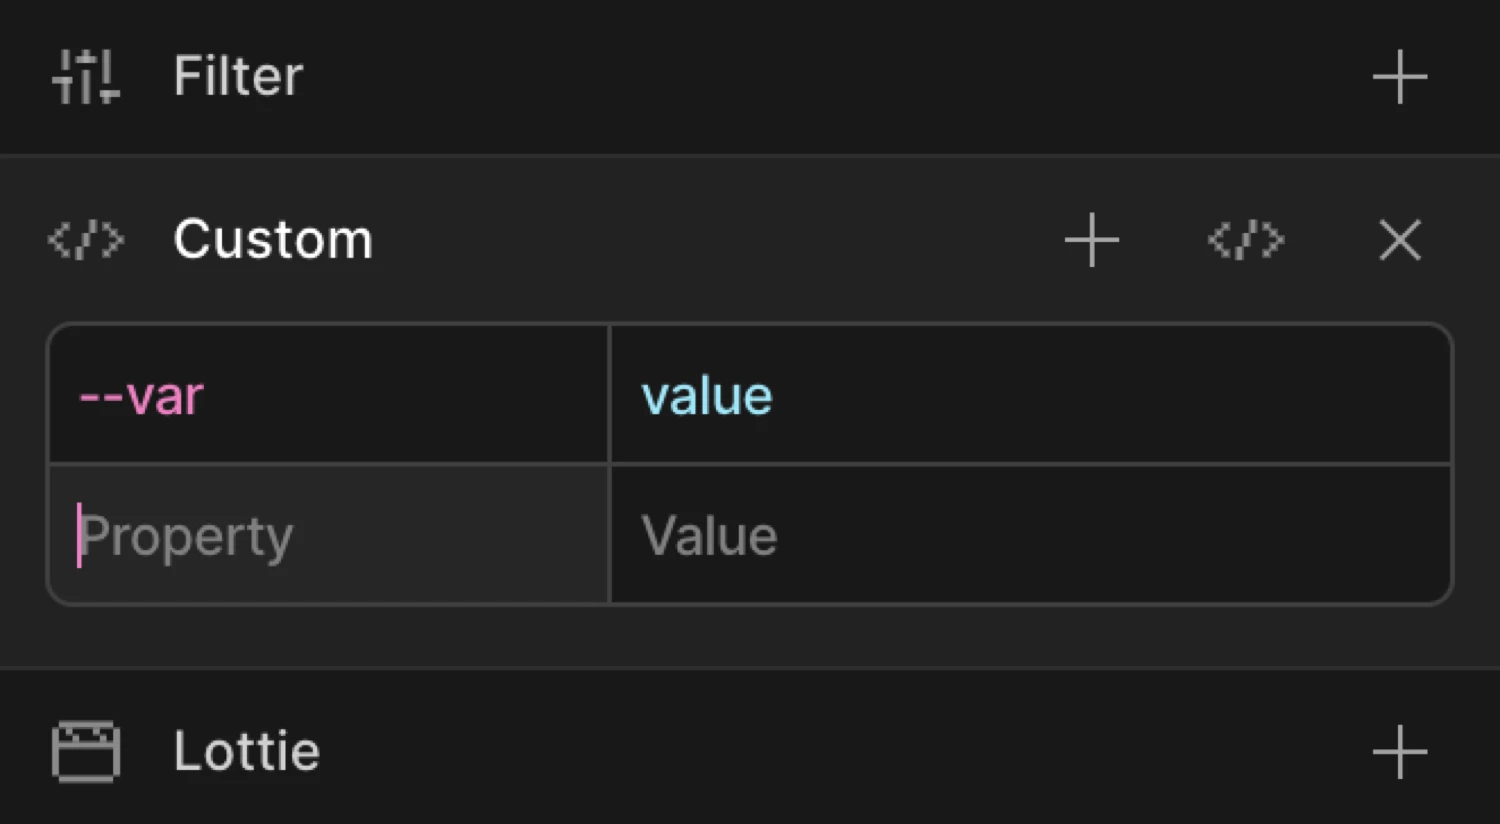Viewport: 1500px width, 824px height.
Task: Click the Filter section header label
Action: [237, 76]
